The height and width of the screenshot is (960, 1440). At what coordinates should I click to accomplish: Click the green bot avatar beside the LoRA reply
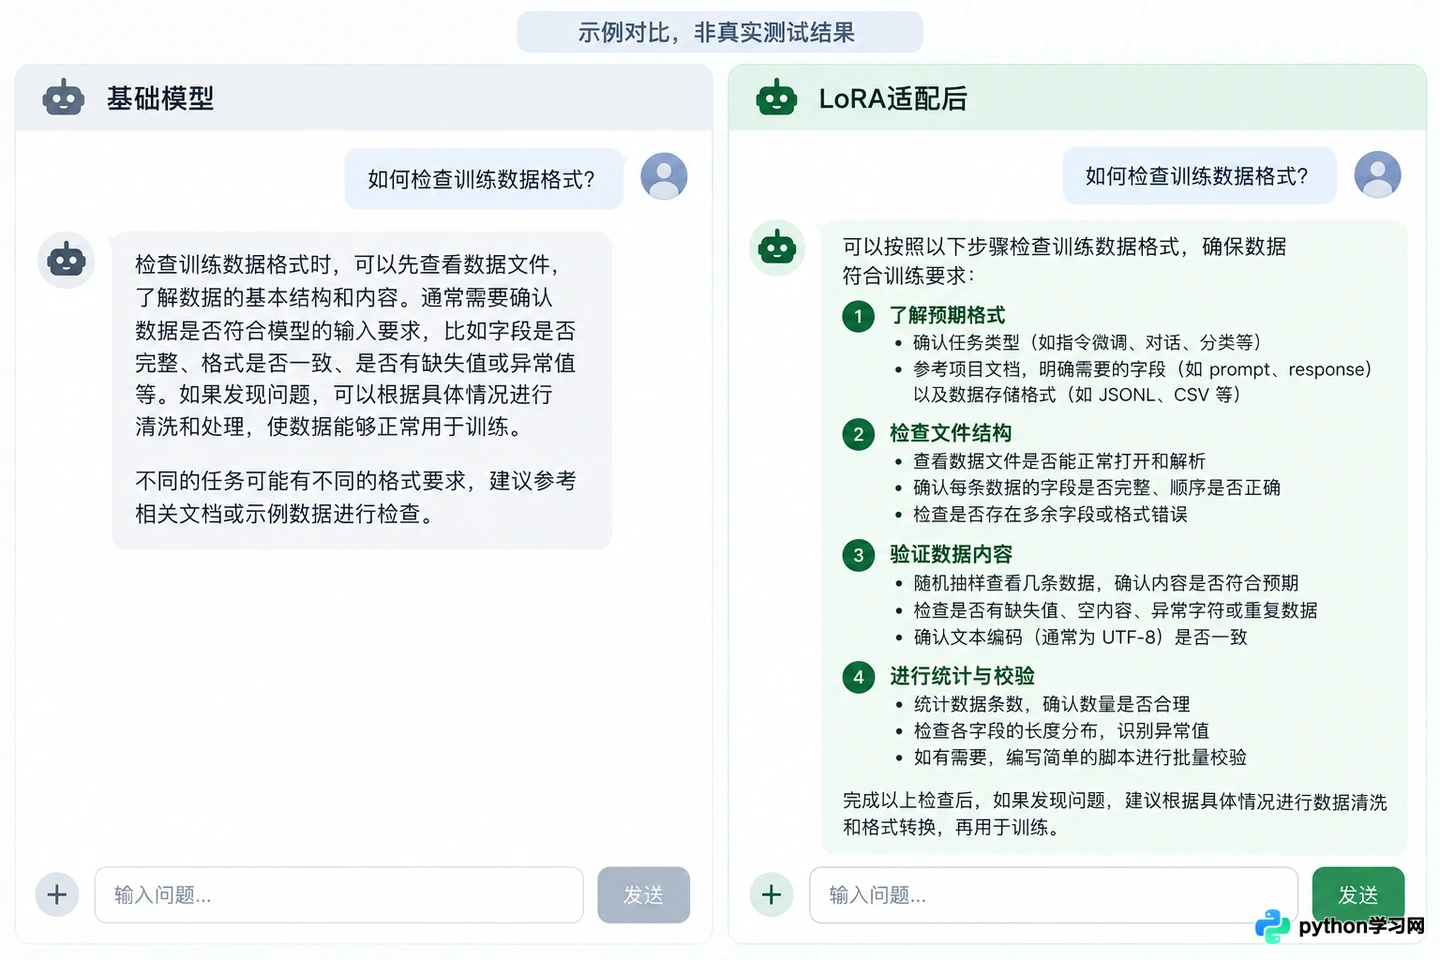[x=777, y=247]
